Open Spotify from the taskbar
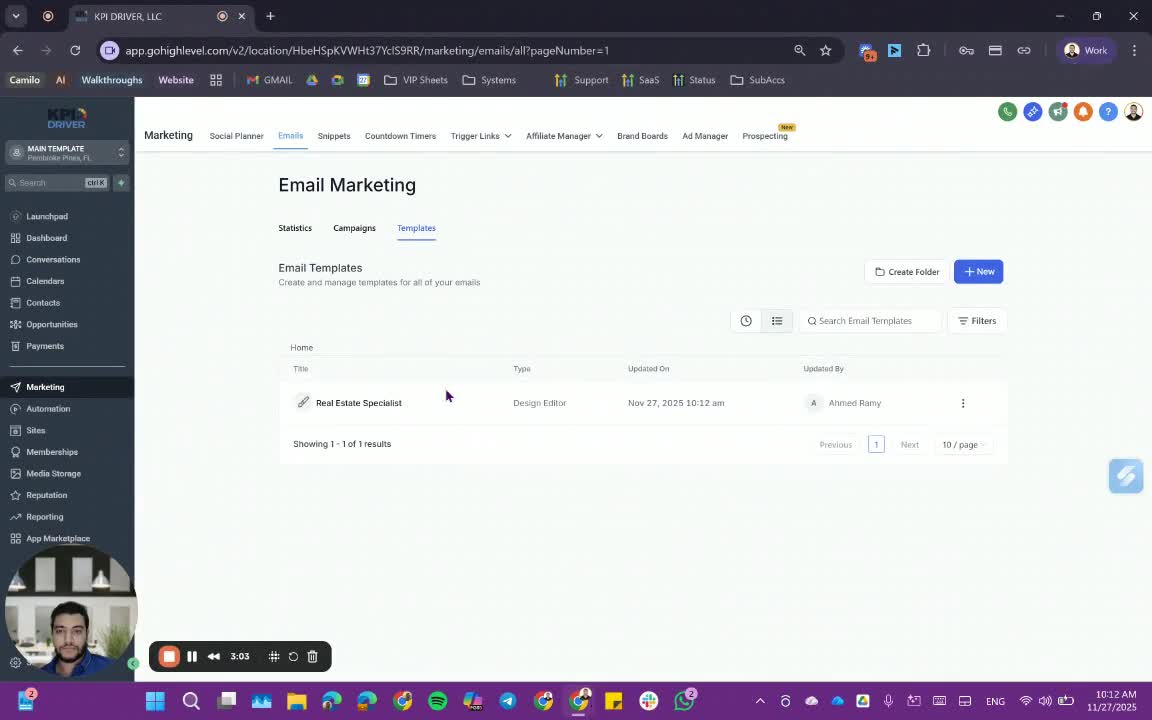 pos(437,701)
